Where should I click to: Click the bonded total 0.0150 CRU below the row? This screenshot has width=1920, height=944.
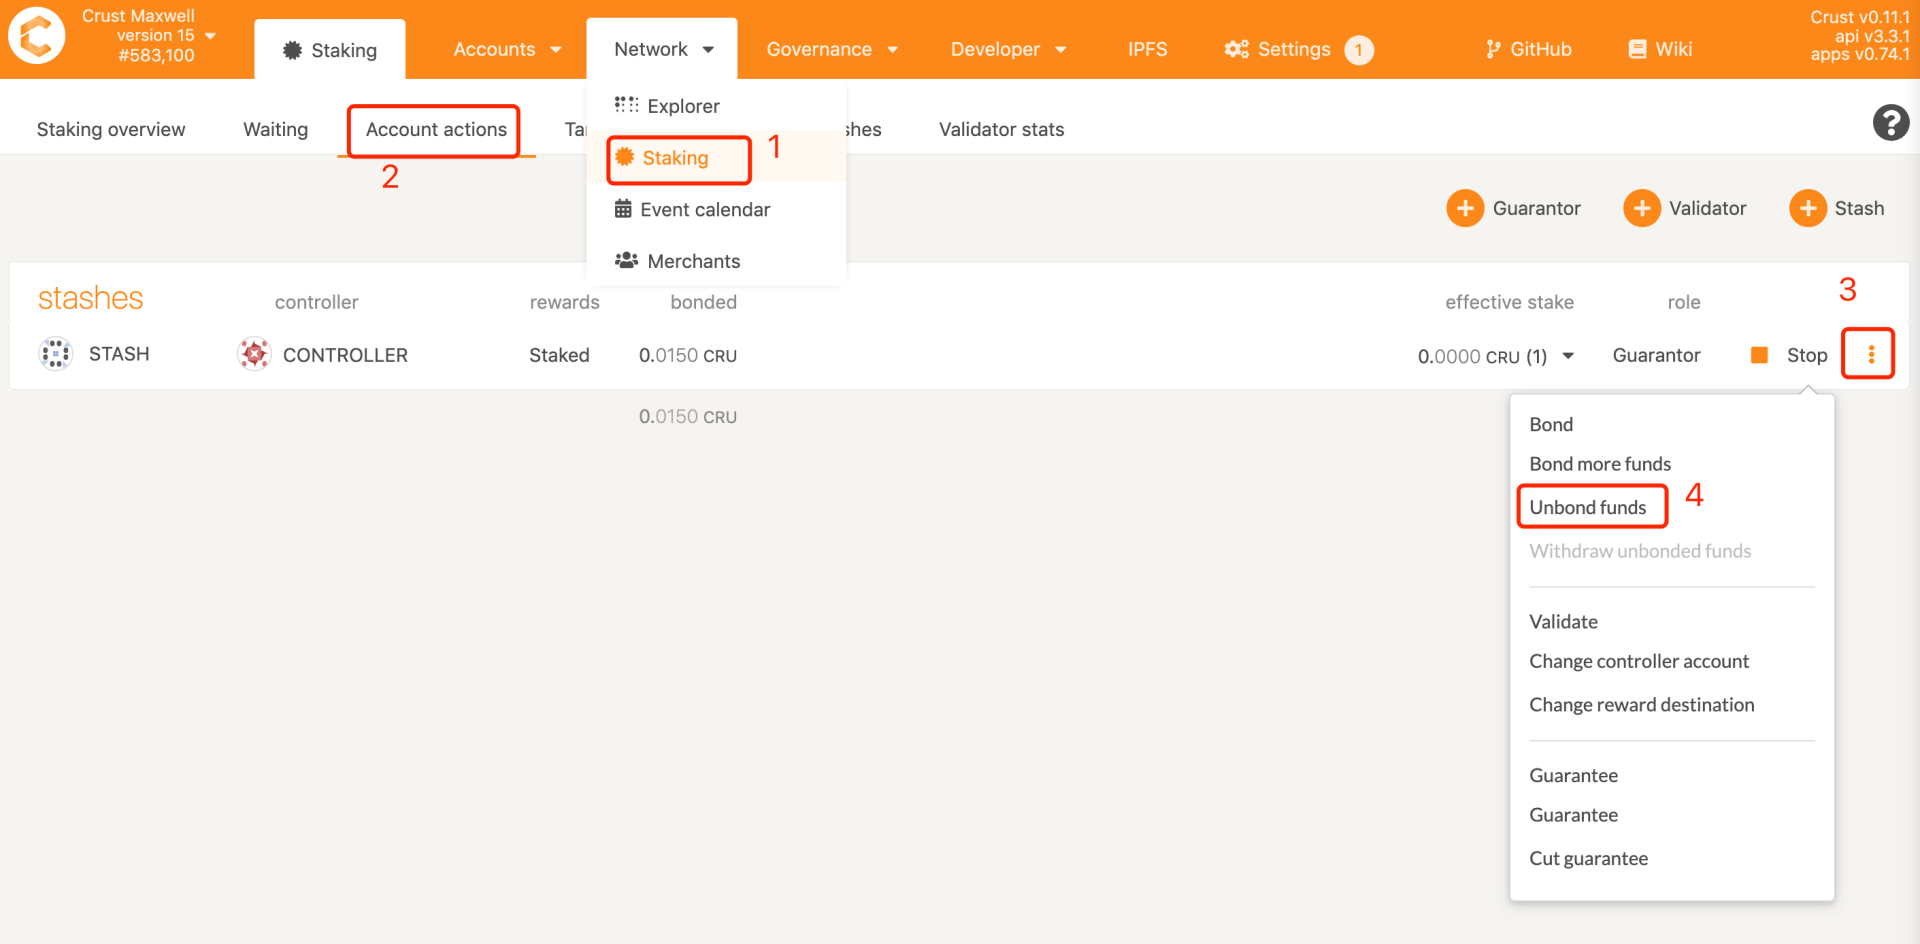pyautogui.click(x=688, y=417)
